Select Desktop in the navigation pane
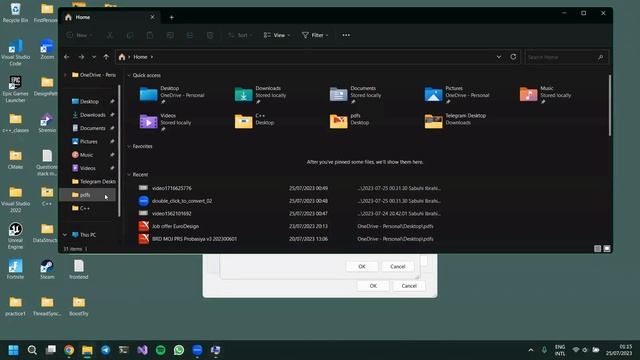Image resolution: width=640 pixels, height=360 pixels. [x=89, y=102]
